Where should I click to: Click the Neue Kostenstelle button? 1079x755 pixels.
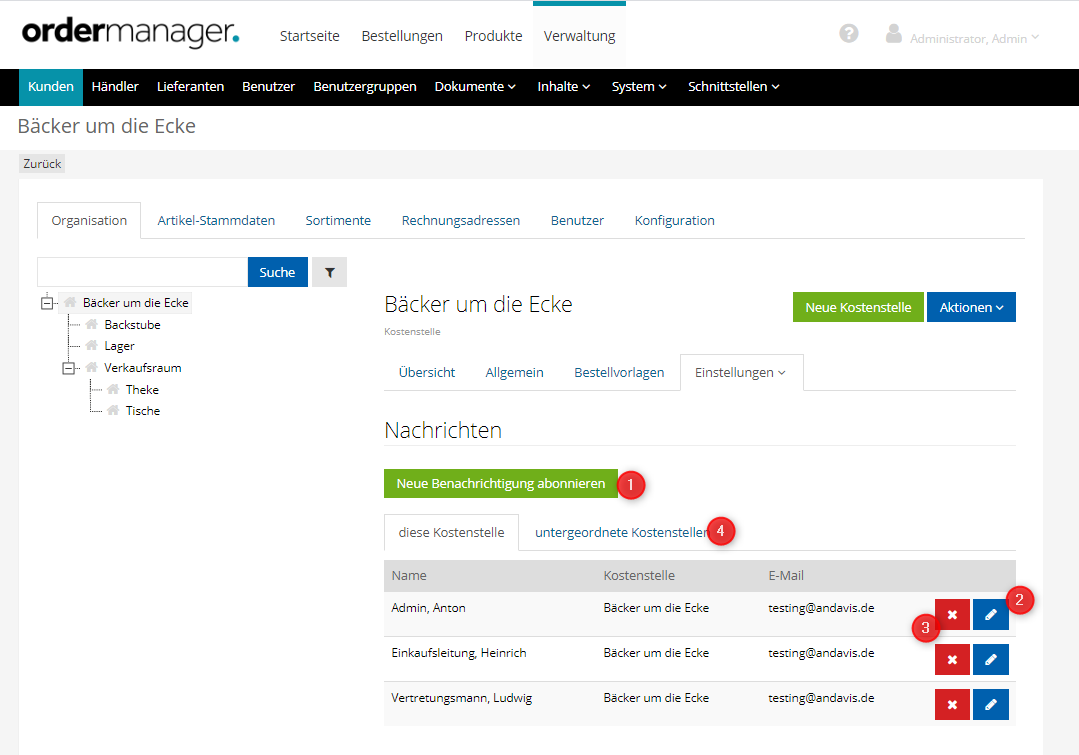[857, 307]
